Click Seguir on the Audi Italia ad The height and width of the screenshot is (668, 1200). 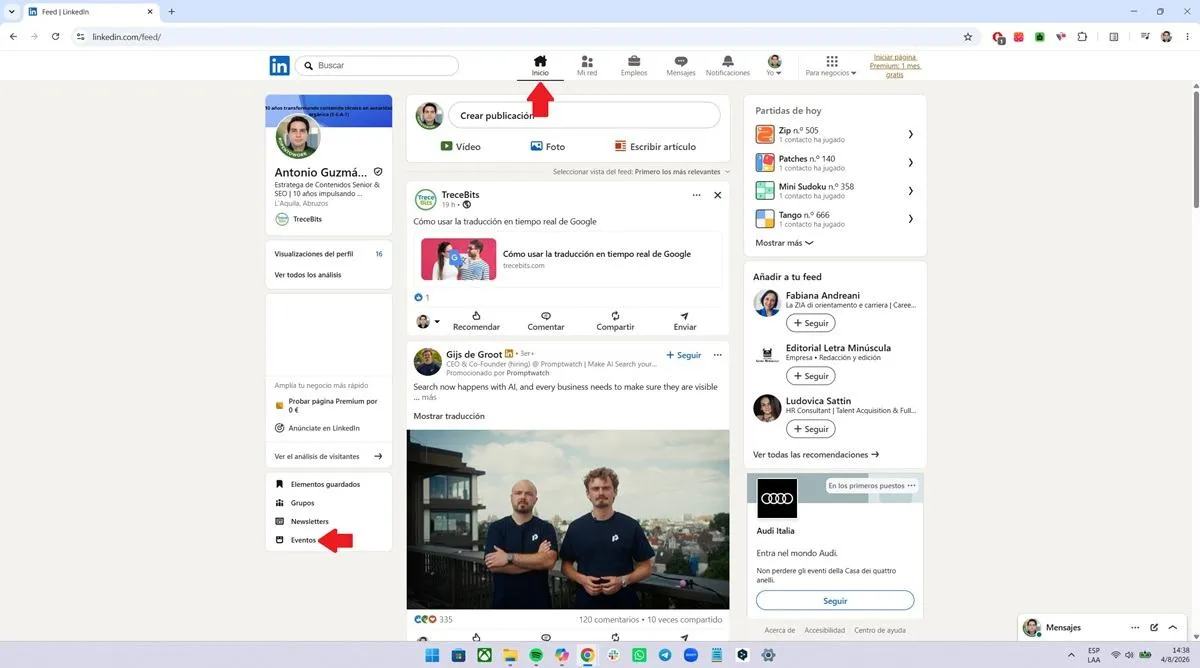click(835, 601)
